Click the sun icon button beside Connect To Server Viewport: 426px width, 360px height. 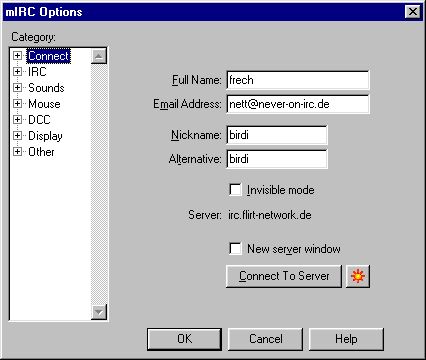click(358, 276)
